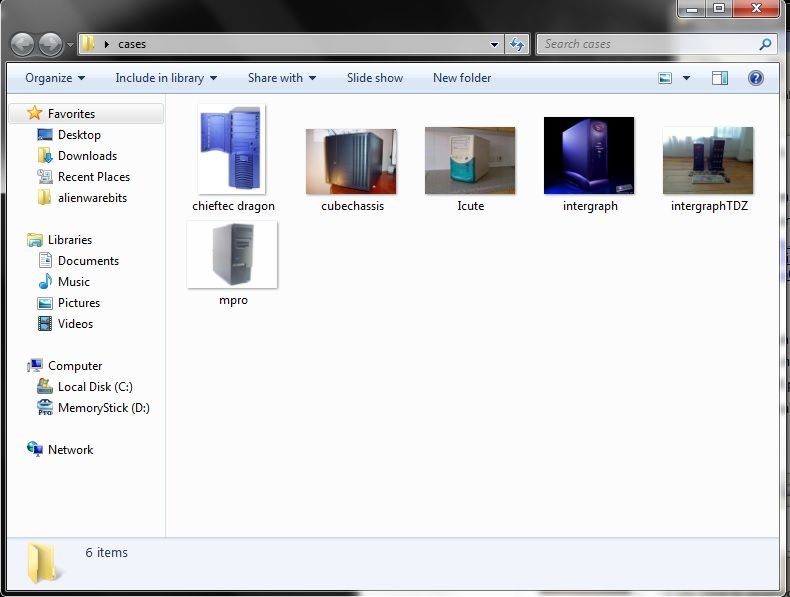Click the Change your view icon
Viewport: 790px width, 597px height.
click(x=665, y=78)
